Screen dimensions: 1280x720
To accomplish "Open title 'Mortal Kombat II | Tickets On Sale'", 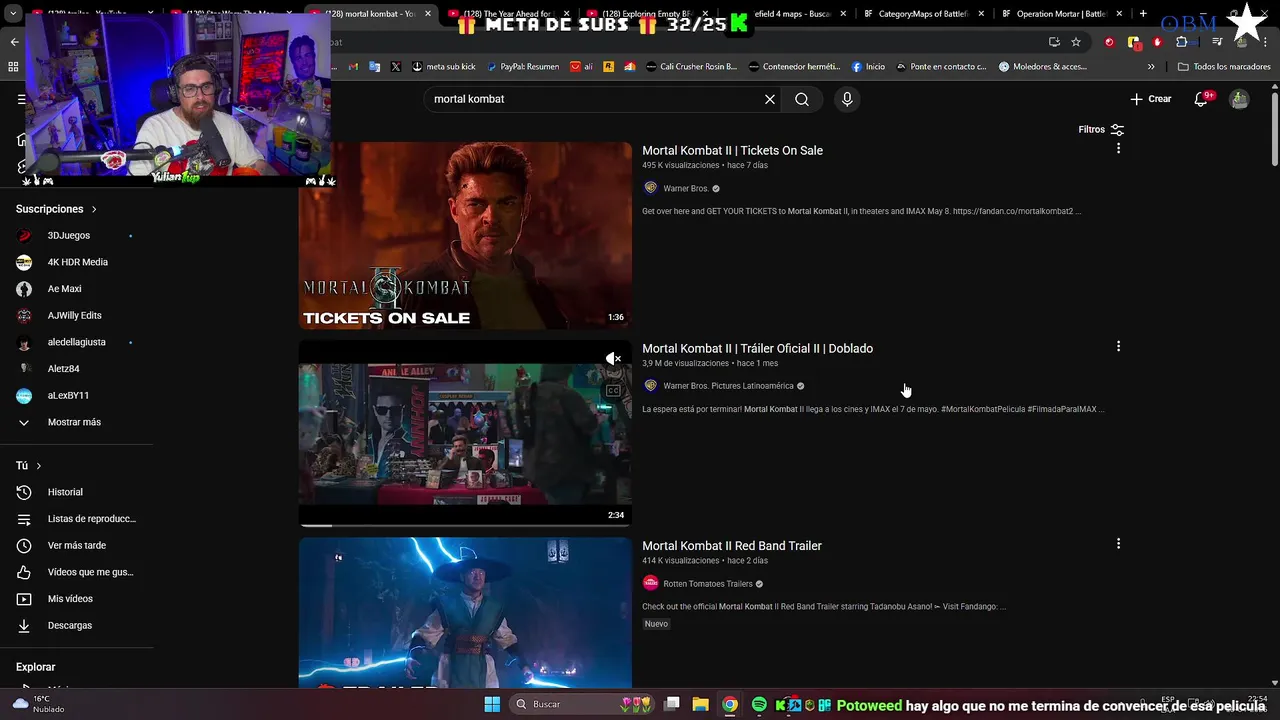I will pyautogui.click(x=732, y=150).
